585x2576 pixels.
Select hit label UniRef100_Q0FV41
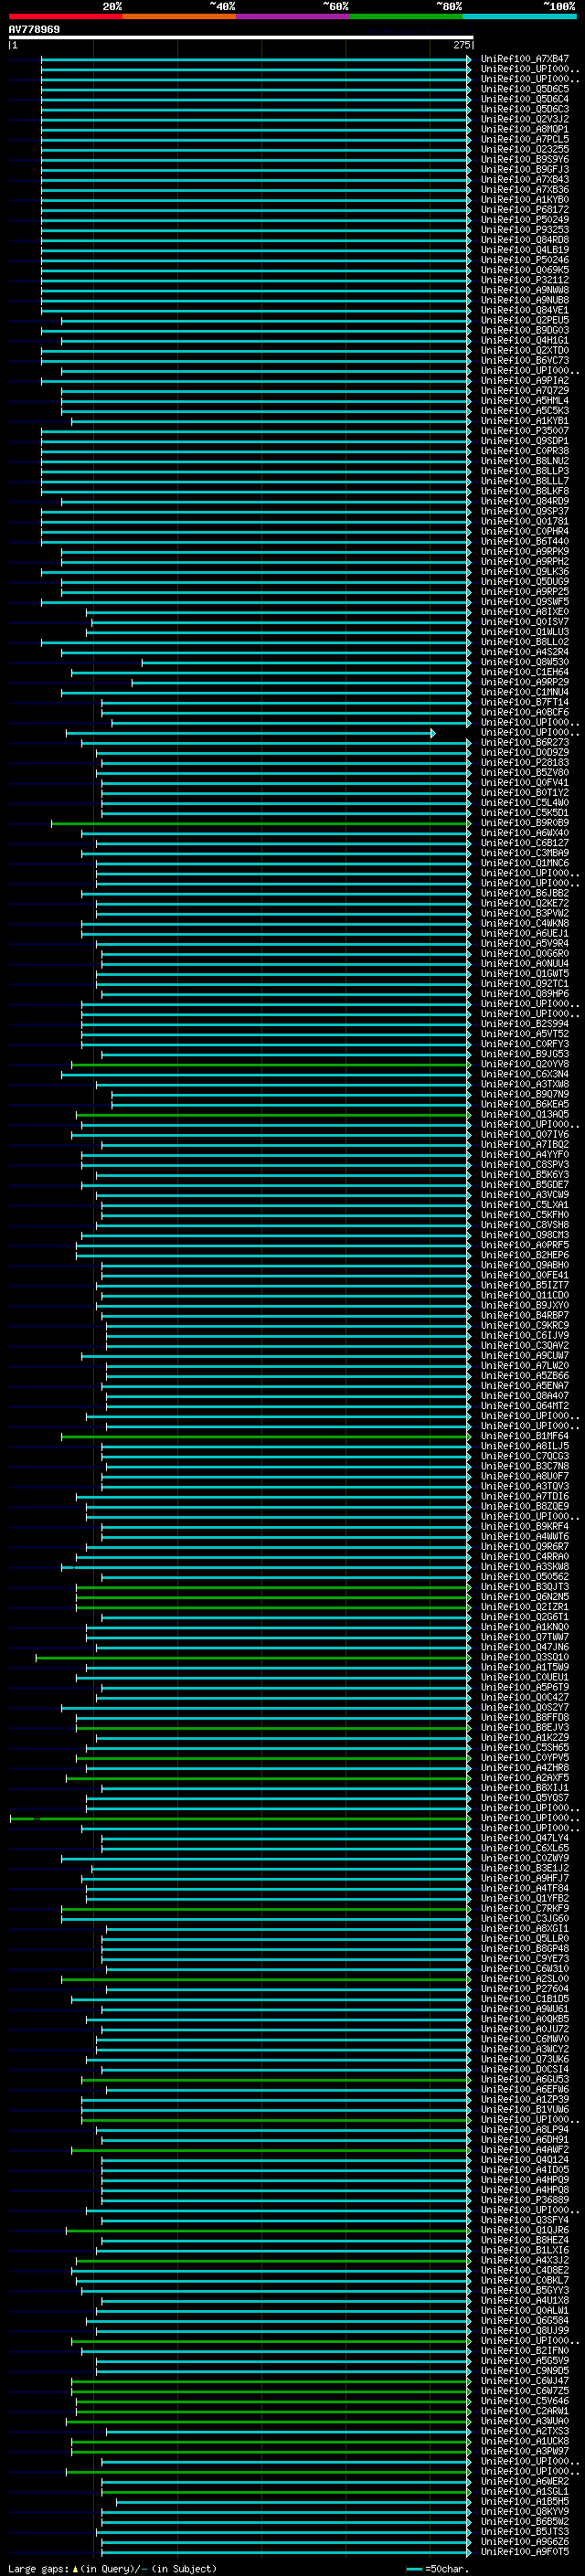(524, 783)
